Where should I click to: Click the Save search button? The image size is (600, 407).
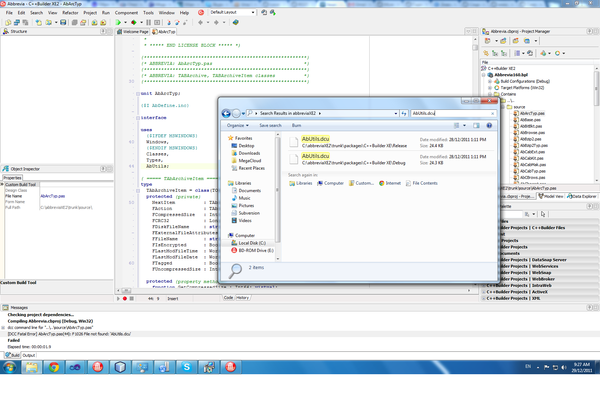coord(270,126)
